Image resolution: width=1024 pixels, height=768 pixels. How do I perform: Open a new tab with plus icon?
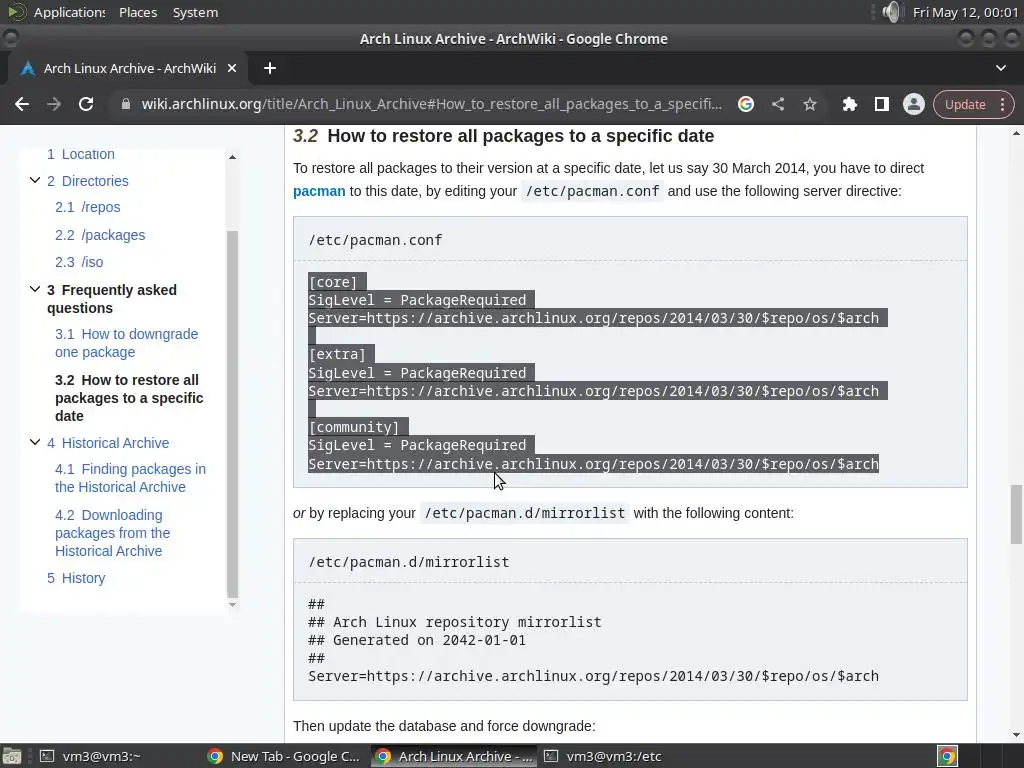[x=270, y=68]
